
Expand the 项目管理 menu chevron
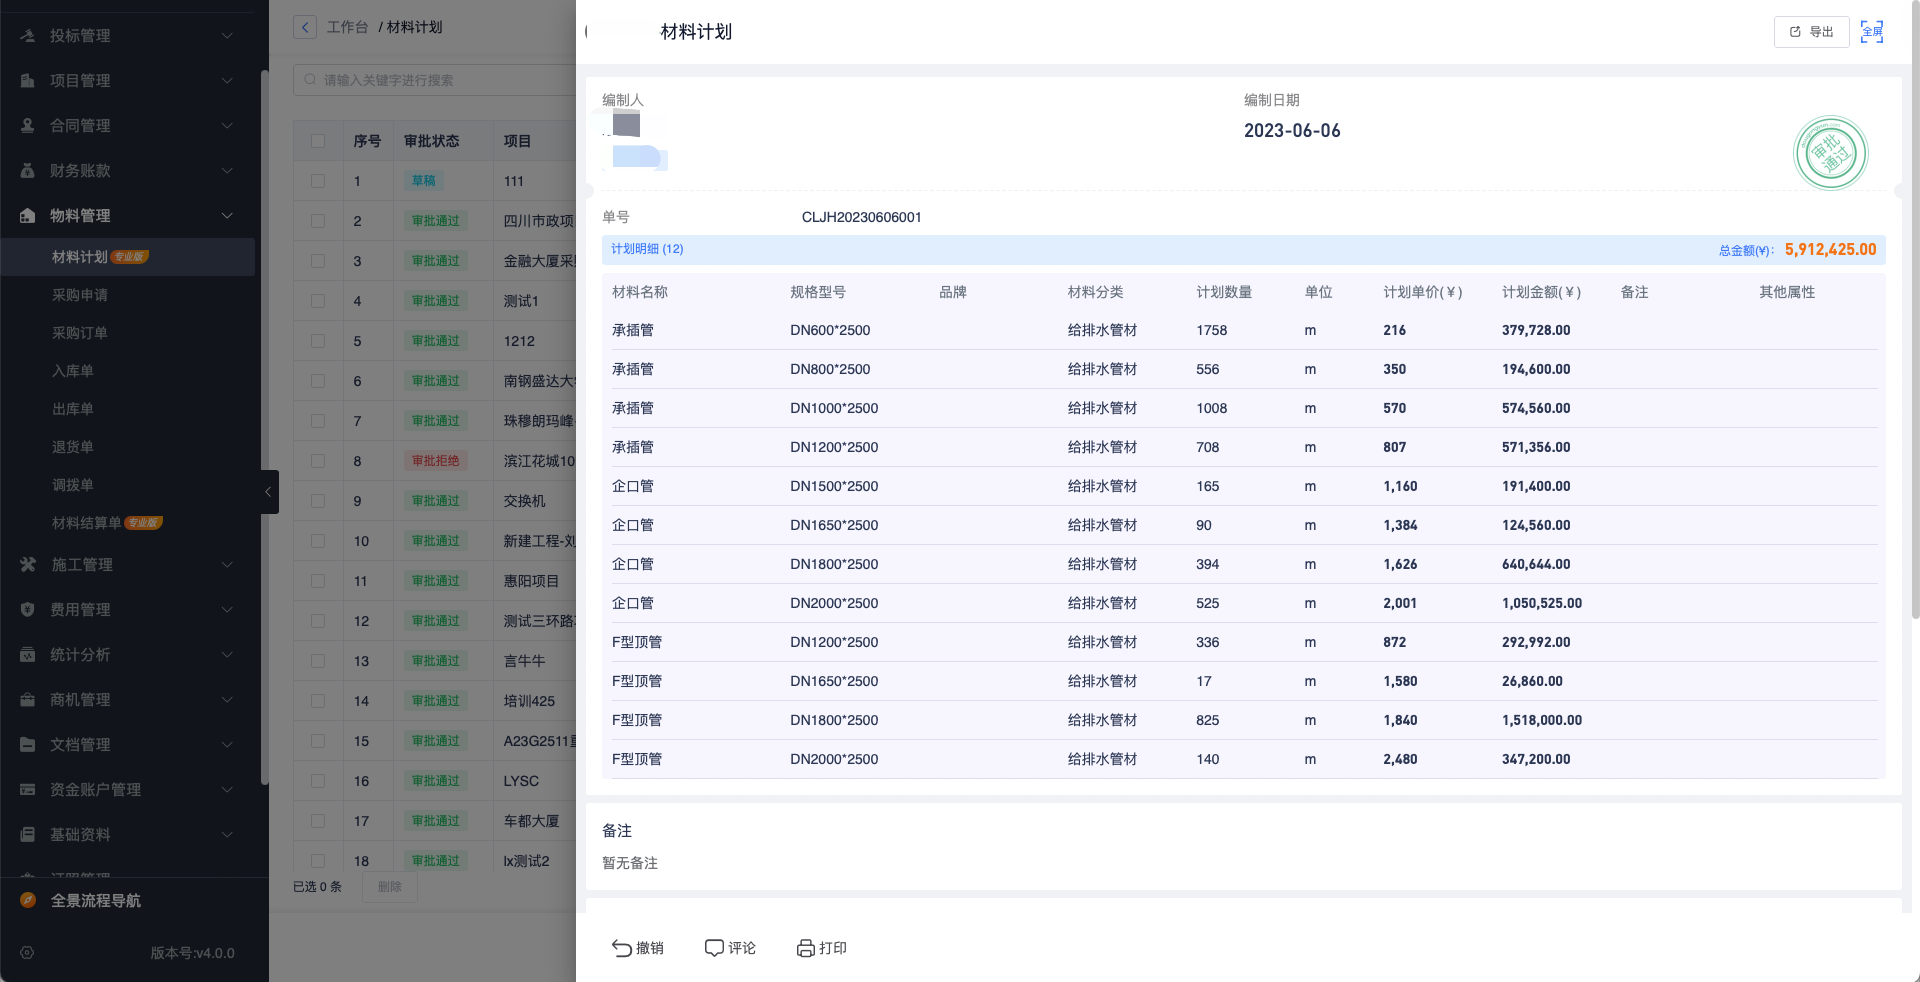point(227,81)
